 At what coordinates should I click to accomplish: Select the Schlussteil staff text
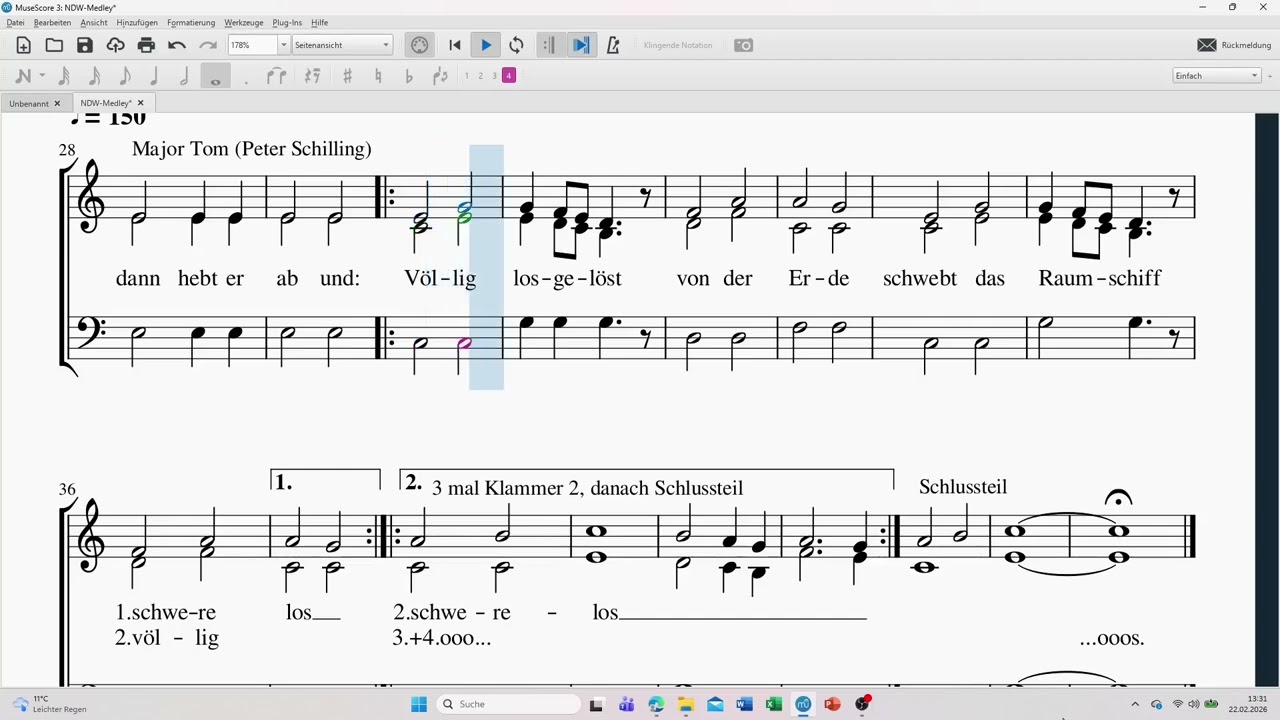(x=963, y=487)
